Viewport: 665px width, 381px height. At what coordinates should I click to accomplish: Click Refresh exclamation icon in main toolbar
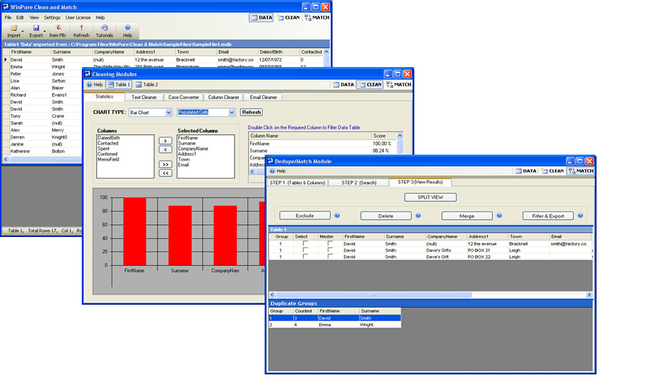pos(81,28)
